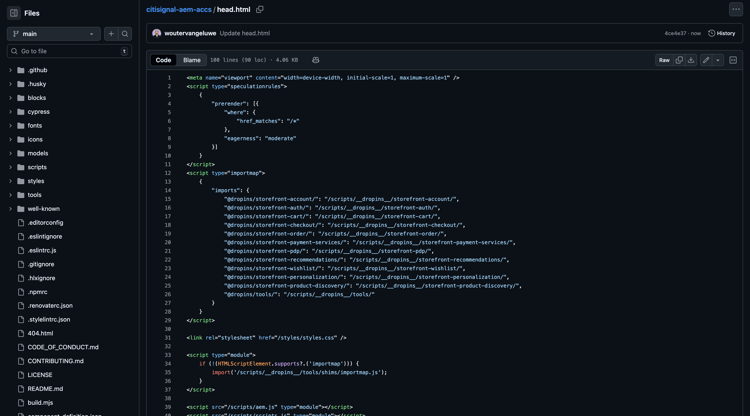Open the 404.html file
750x416 pixels.
point(40,333)
